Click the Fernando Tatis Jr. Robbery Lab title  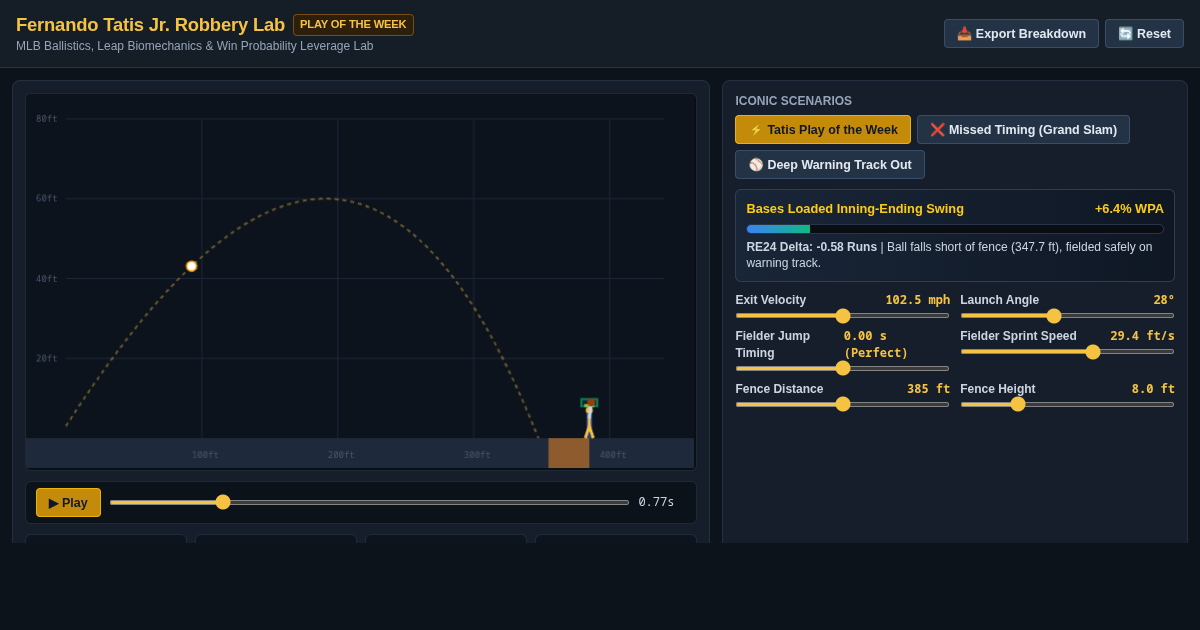150,25
